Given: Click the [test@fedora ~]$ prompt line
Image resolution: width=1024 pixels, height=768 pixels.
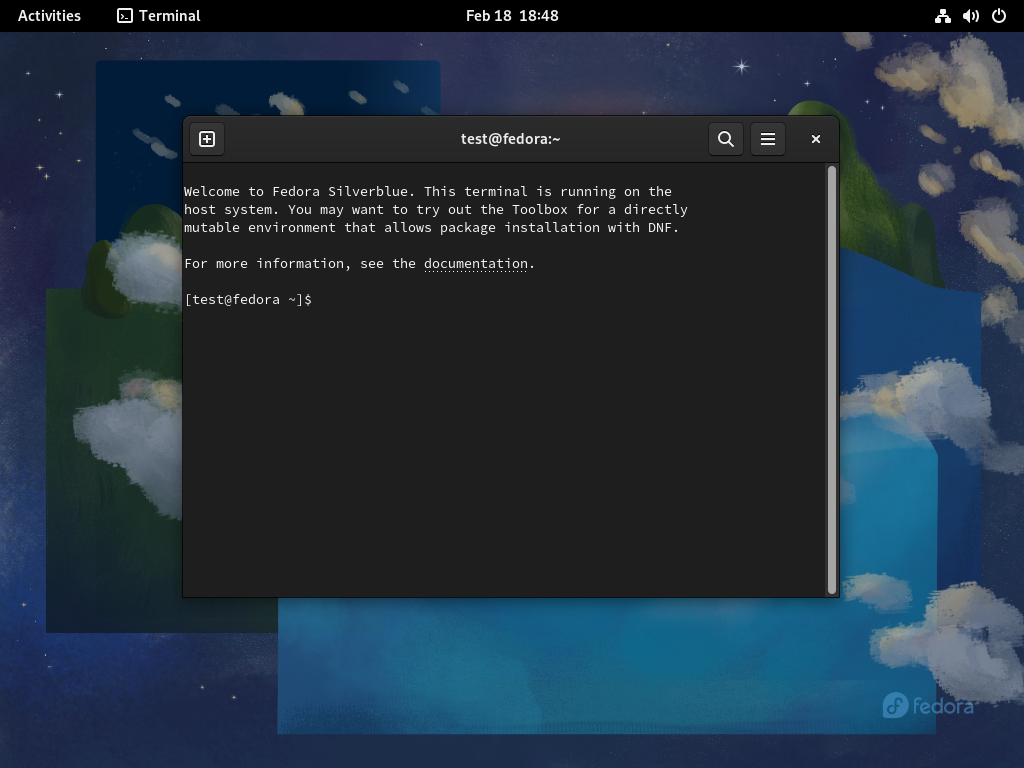Looking at the screenshot, I should [x=248, y=300].
